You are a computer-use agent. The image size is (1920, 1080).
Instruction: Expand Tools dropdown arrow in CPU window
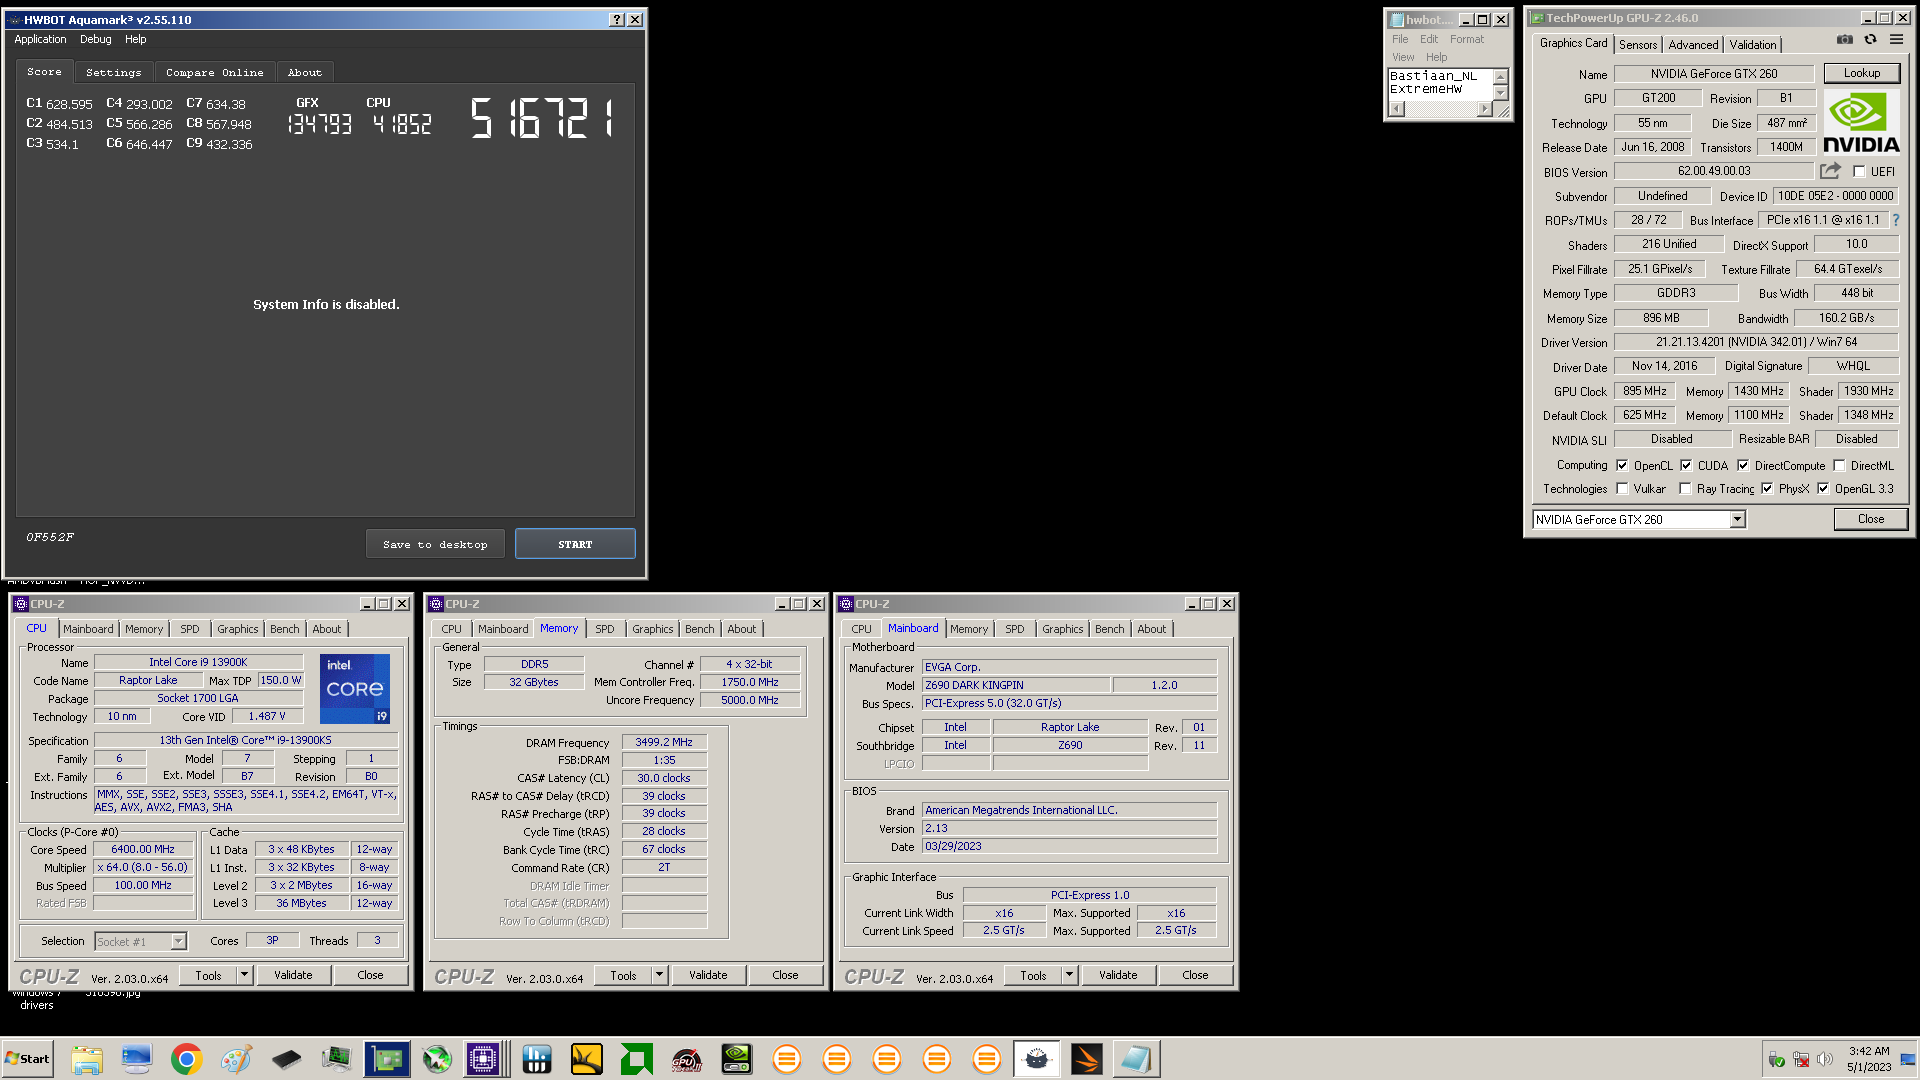(x=244, y=975)
